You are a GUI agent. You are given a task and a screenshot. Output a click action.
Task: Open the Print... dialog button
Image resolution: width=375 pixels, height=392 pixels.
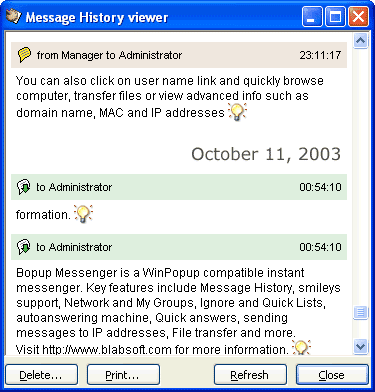coord(123,375)
